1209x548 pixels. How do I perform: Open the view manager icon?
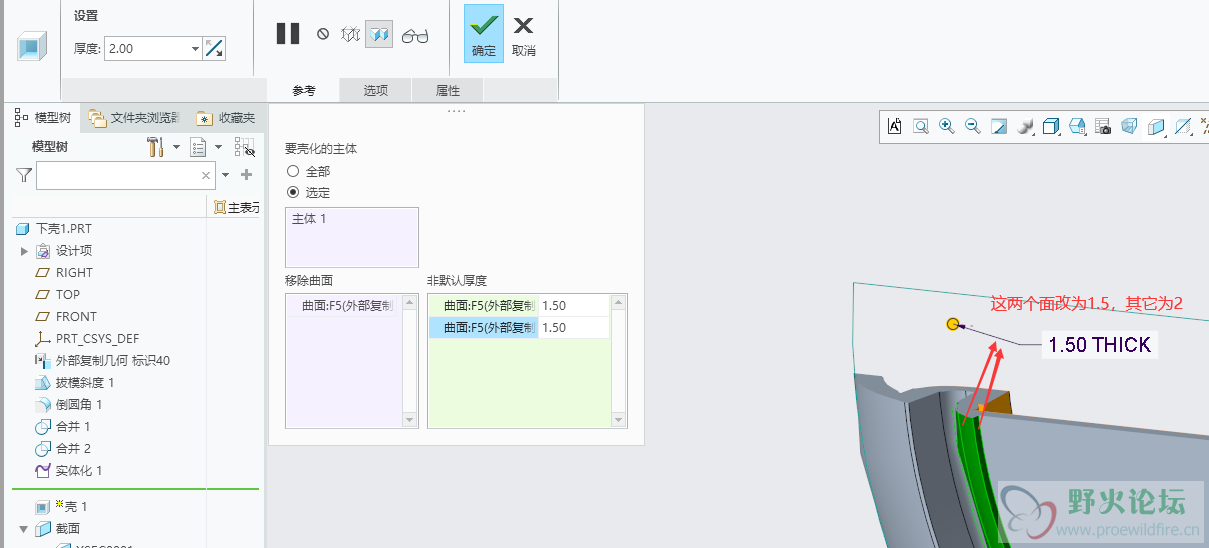pyautogui.click(x=1103, y=126)
